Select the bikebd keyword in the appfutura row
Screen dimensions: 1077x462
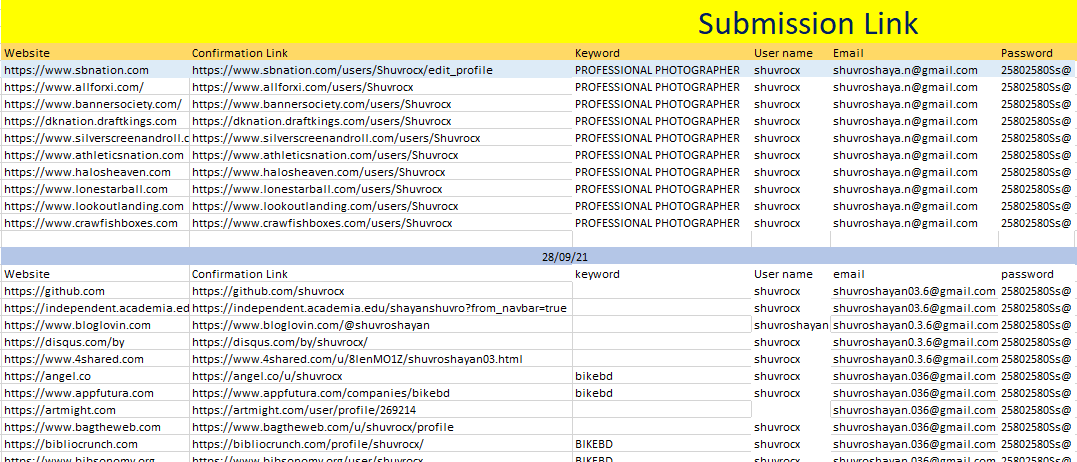tap(595, 393)
